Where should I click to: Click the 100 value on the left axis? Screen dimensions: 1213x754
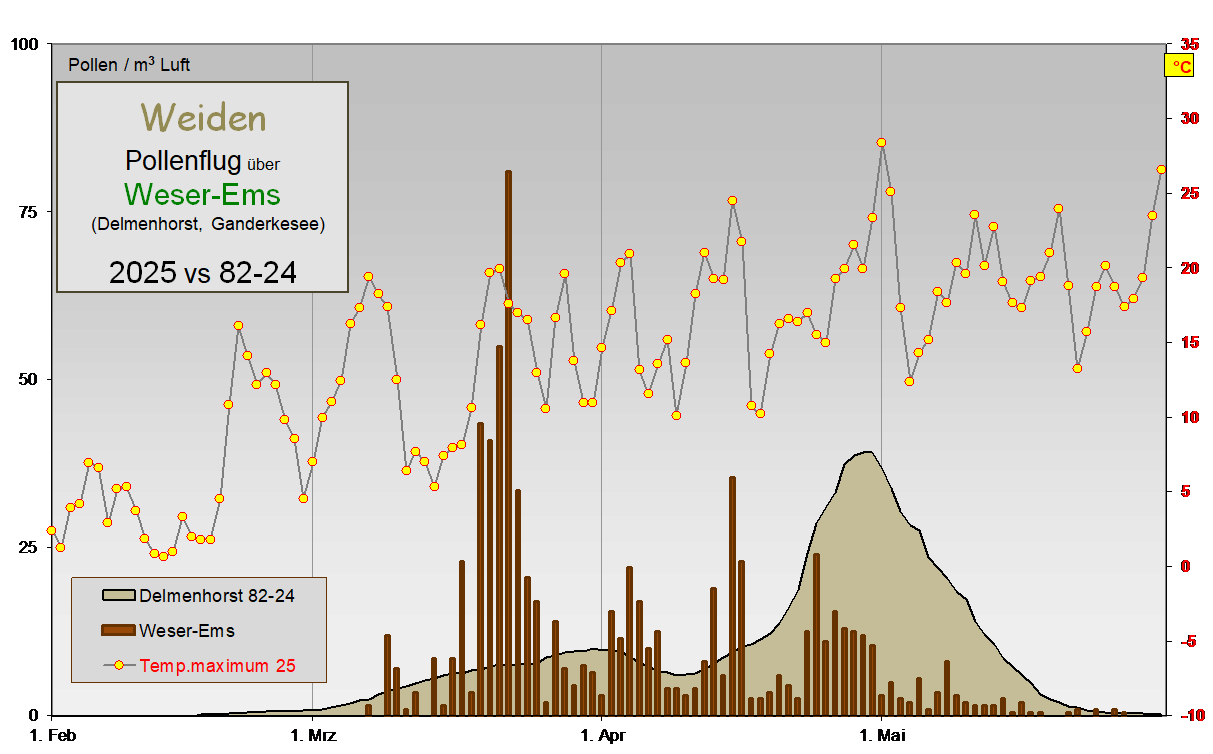pos(25,45)
